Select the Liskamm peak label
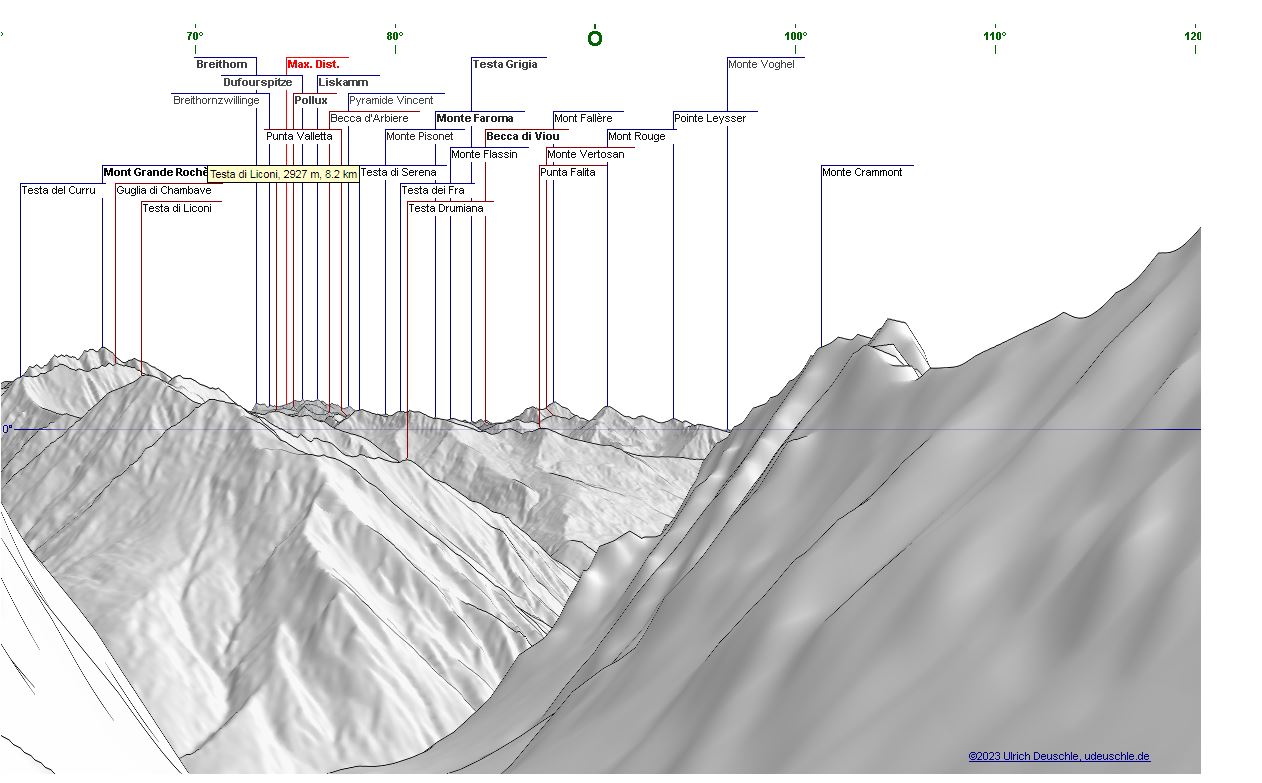Screen dimensions: 1262x783 [342, 82]
